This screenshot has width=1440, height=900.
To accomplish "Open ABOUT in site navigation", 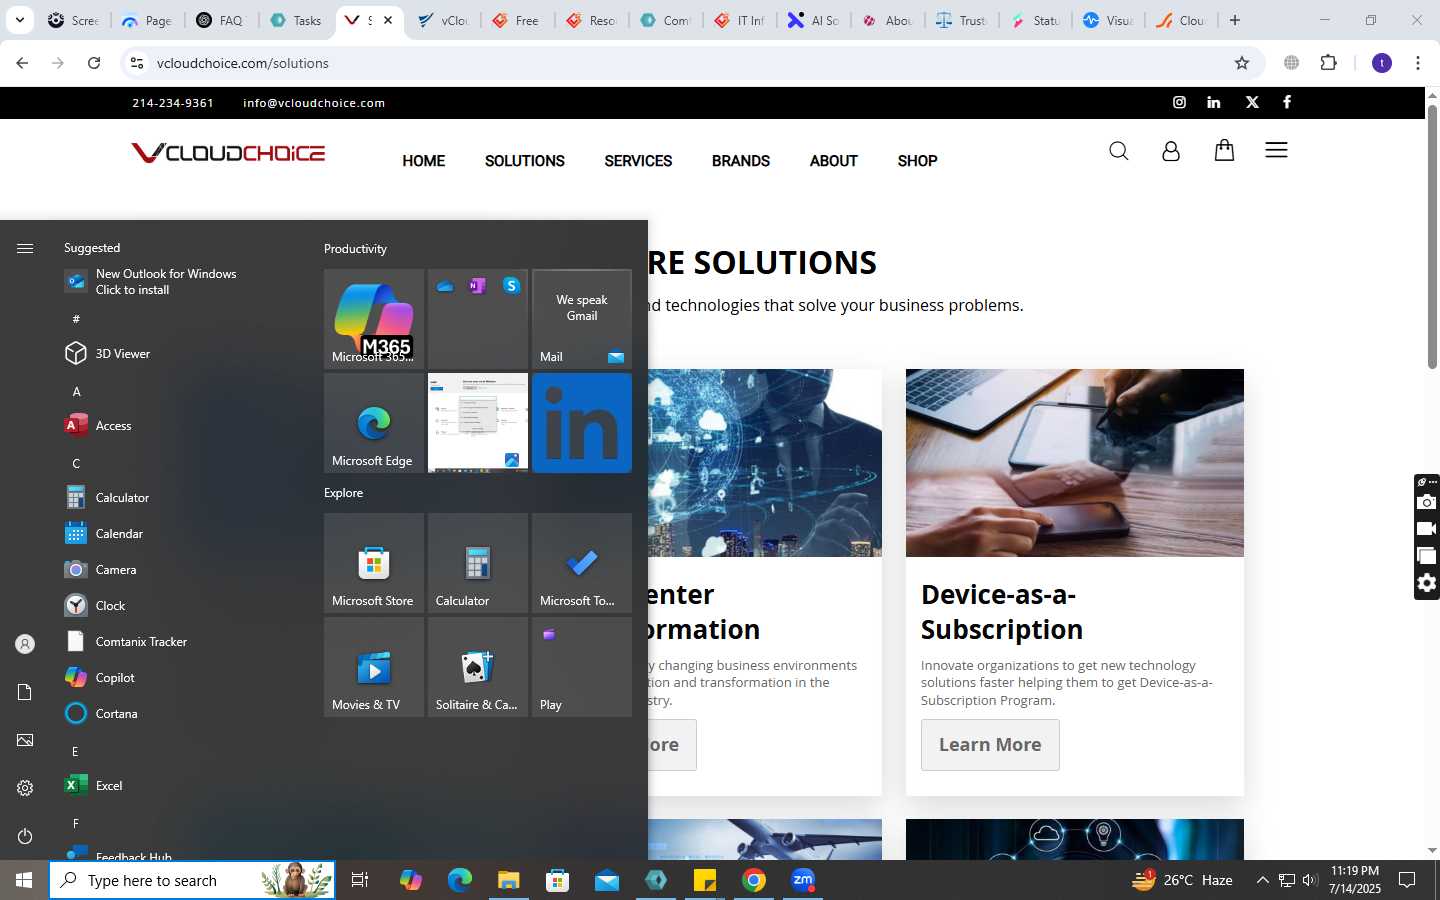I will click(834, 161).
